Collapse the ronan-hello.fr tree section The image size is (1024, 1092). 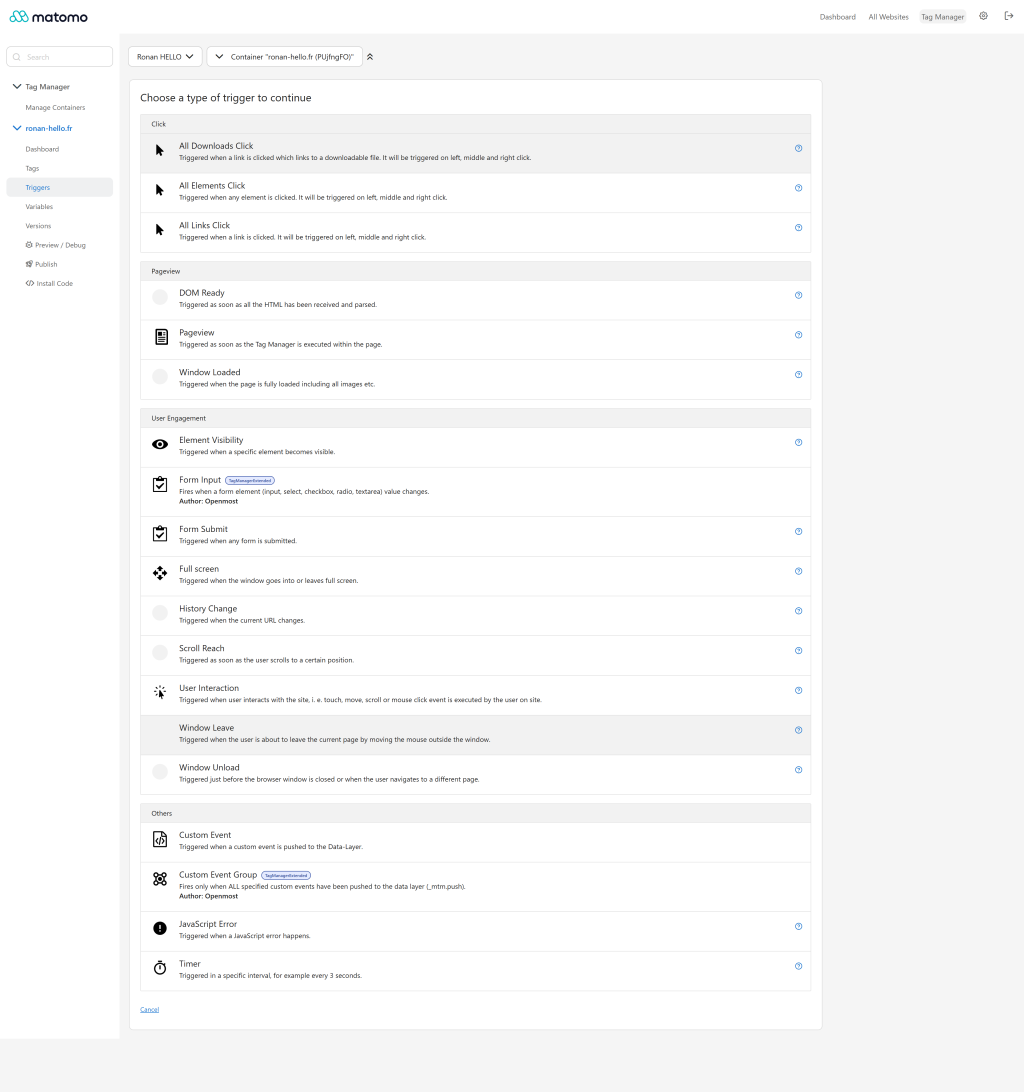tap(17, 128)
